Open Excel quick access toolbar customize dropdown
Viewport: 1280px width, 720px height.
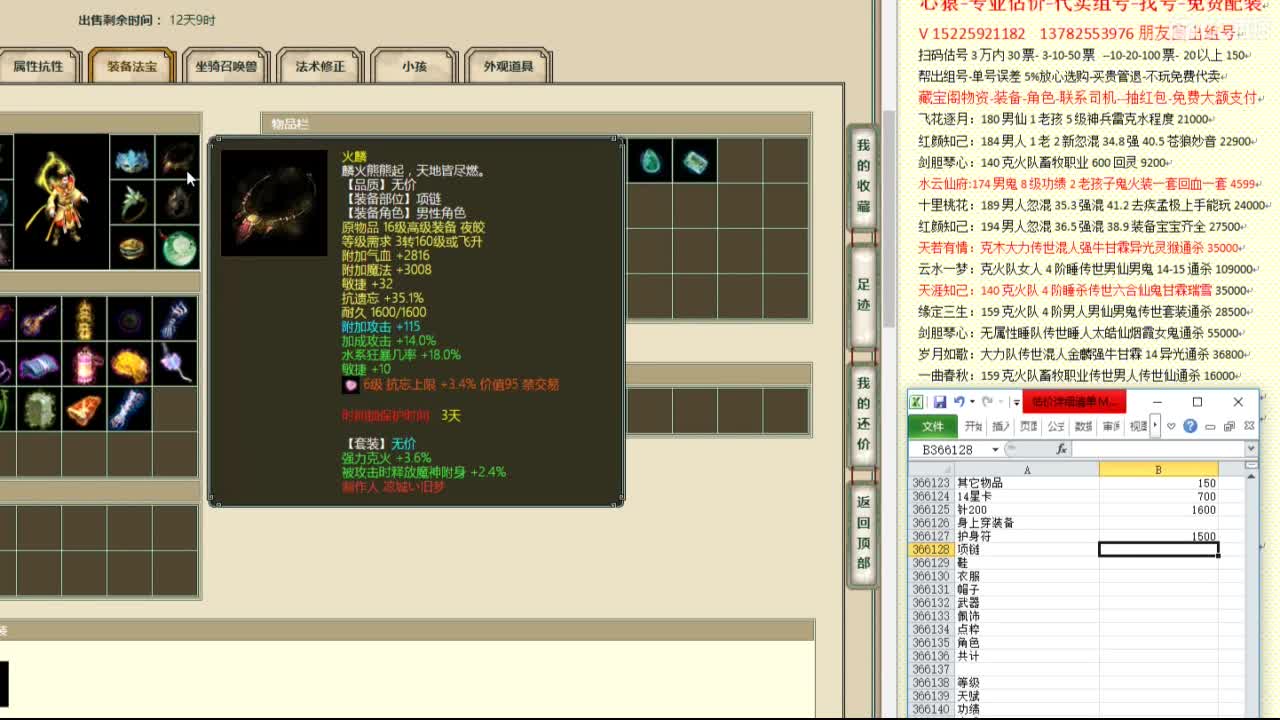pos(1016,403)
